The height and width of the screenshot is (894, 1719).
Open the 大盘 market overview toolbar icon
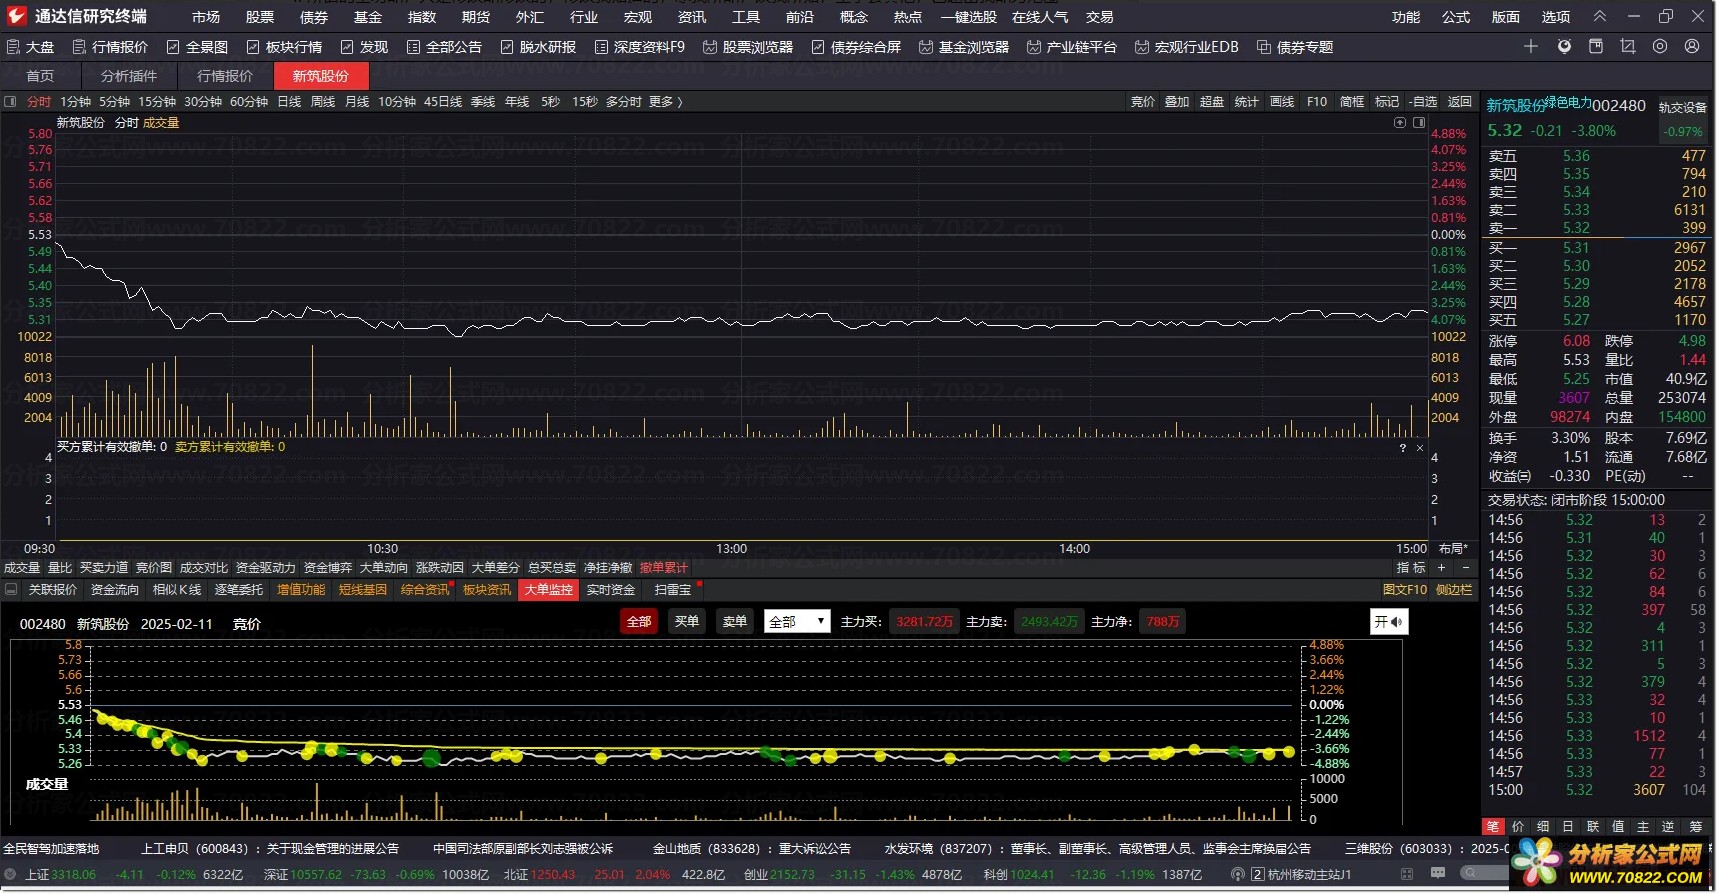click(x=30, y=47)
